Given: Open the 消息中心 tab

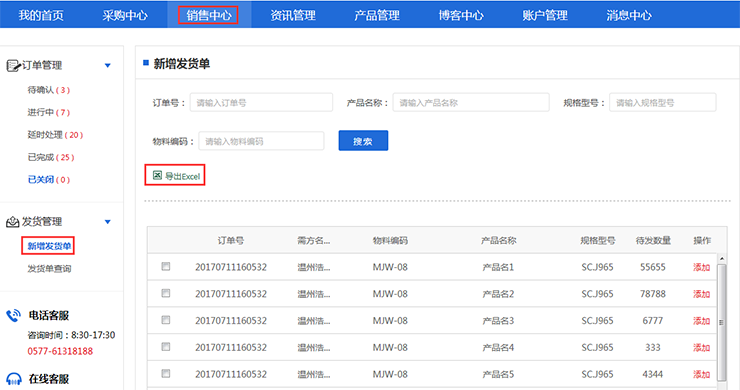Looking at the screenshot, I should click(629, 15).
